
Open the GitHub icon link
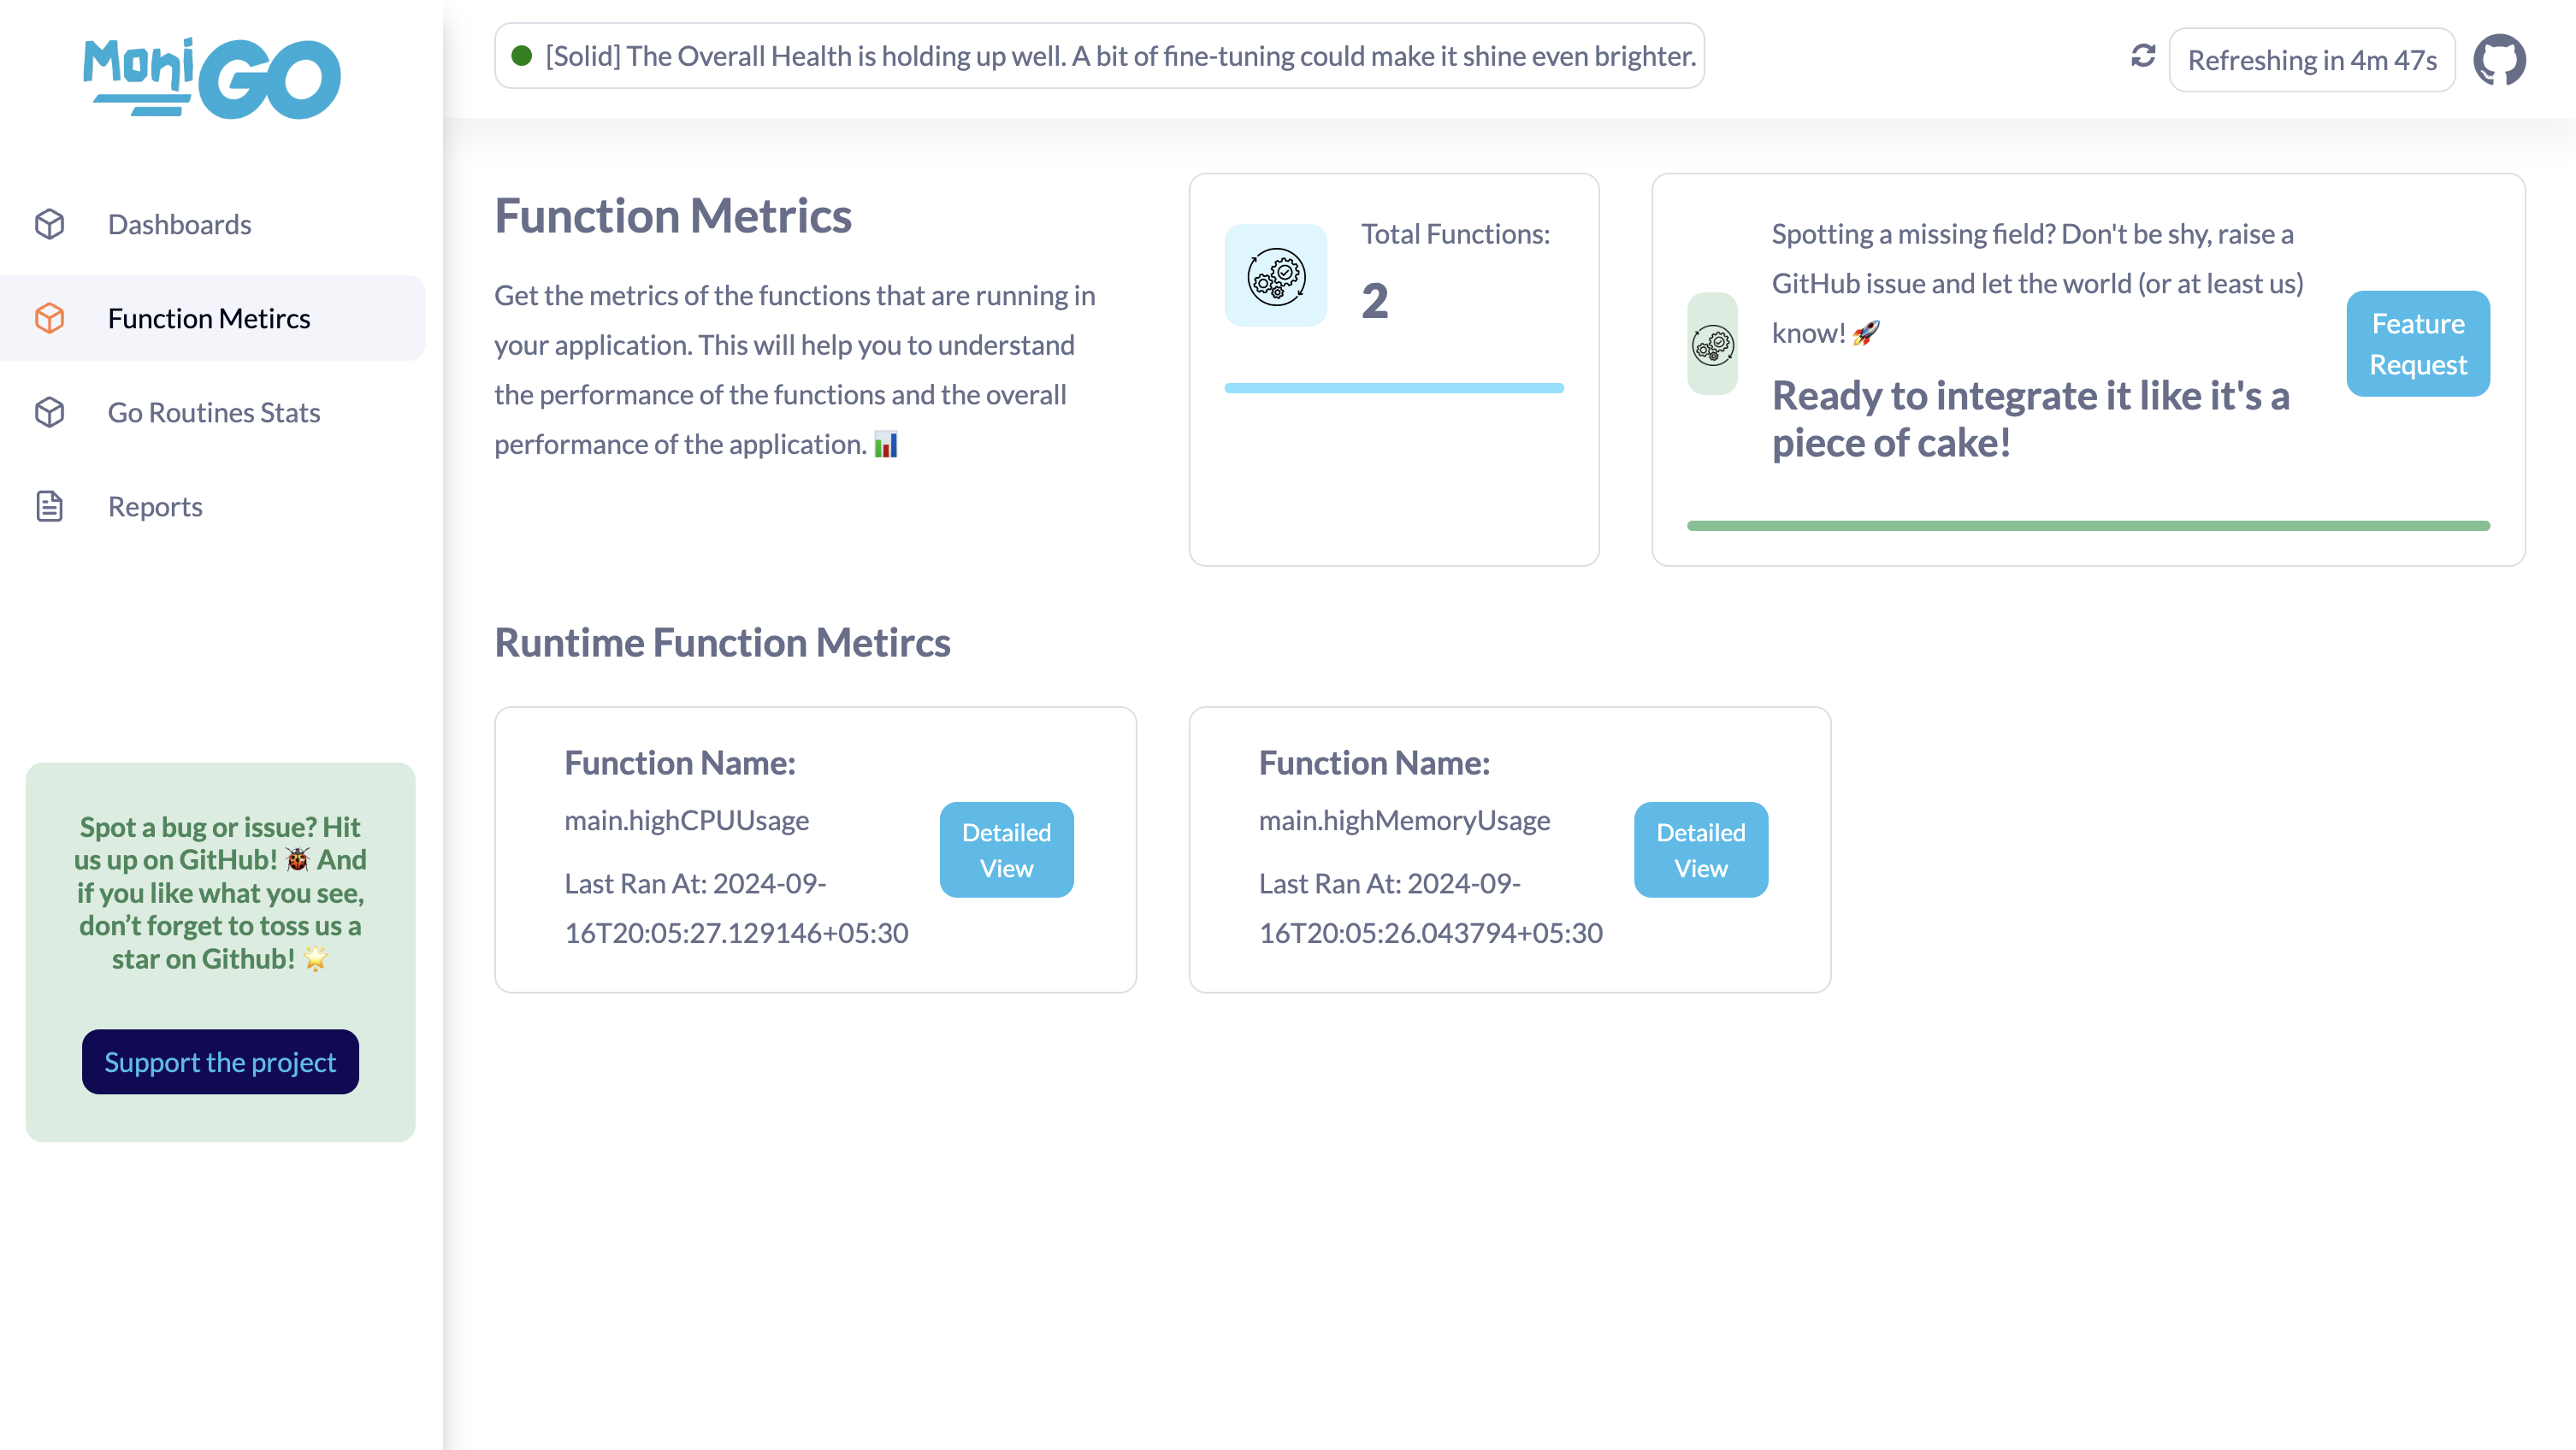click(x=2499, y=60)
